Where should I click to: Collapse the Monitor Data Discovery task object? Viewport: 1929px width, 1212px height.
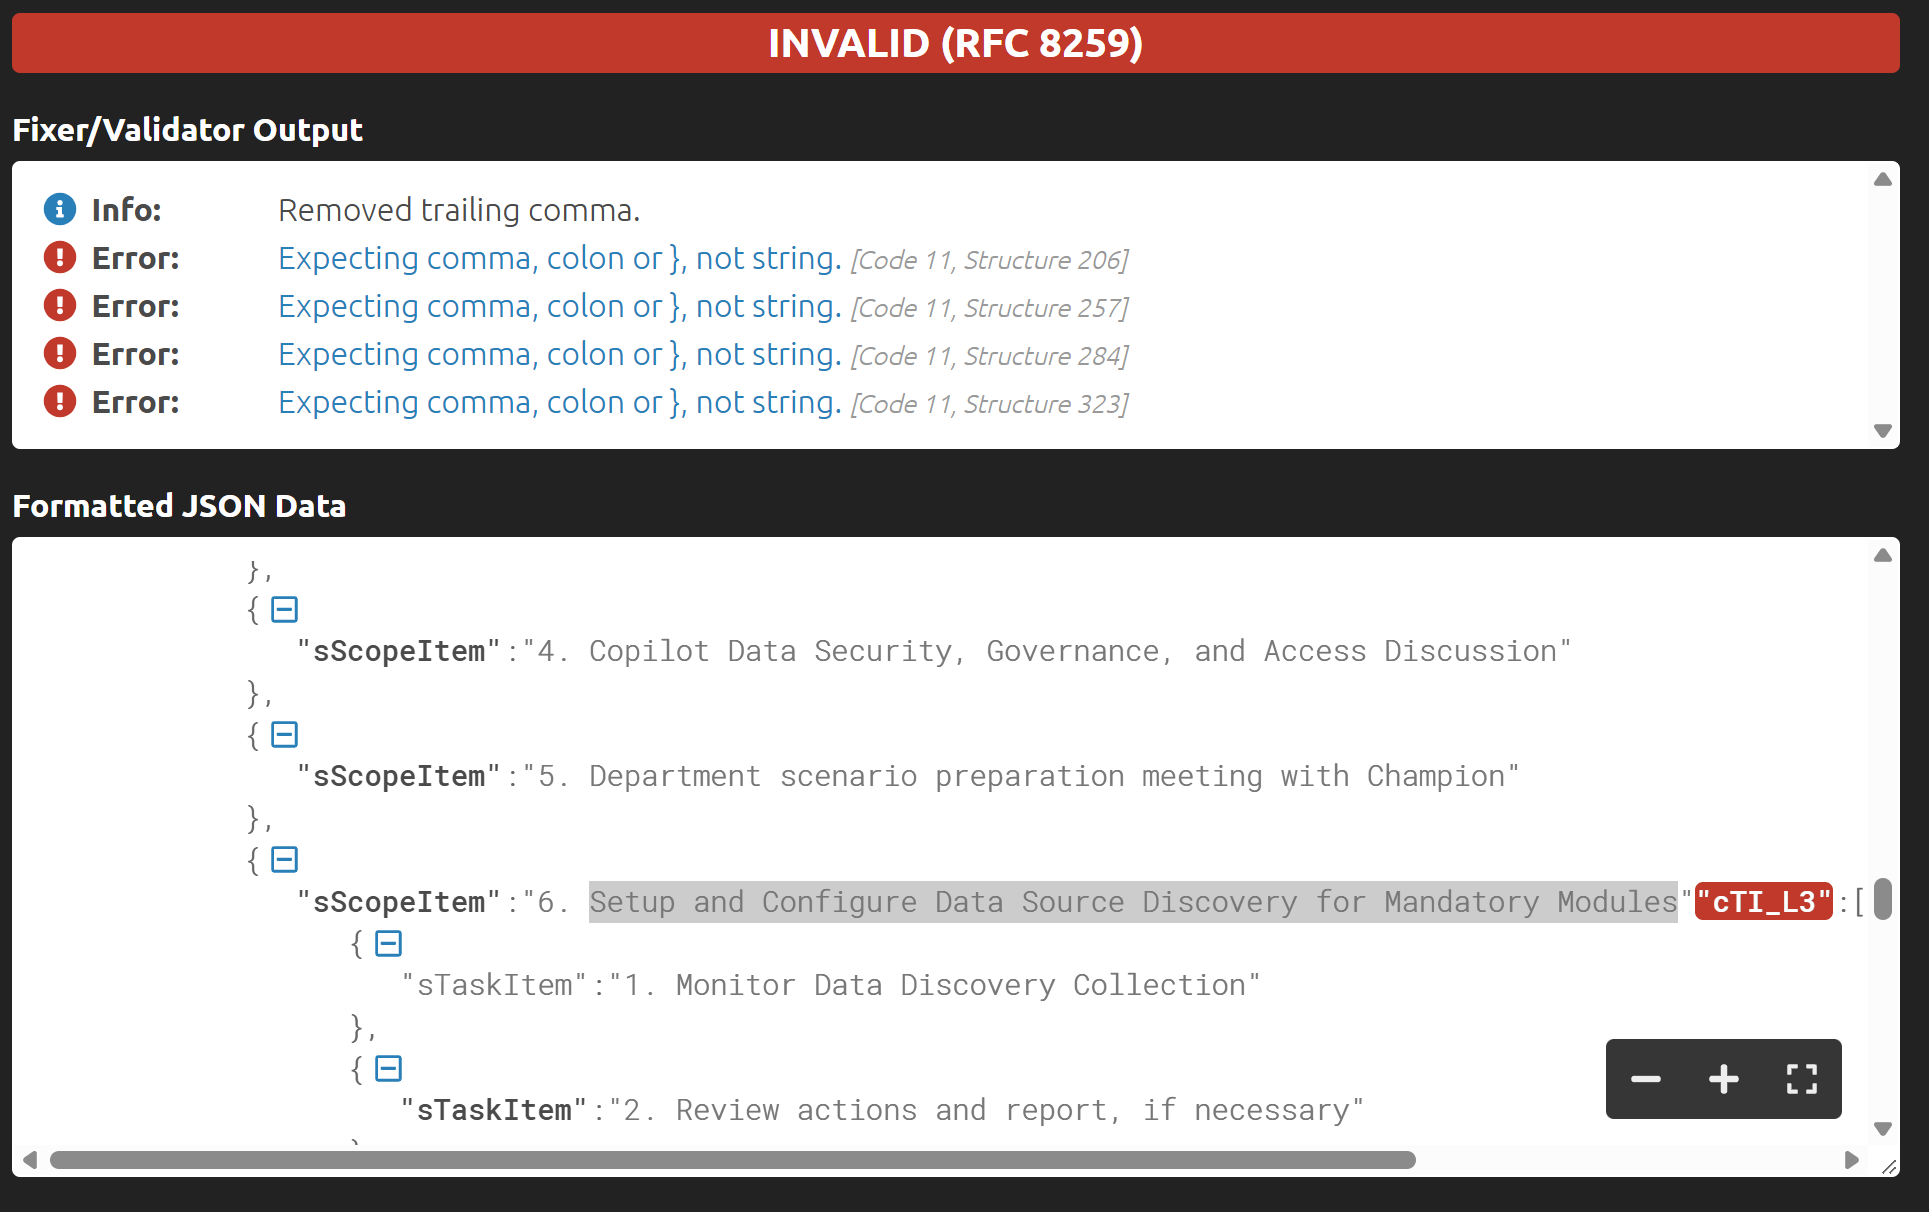[389, 943]
